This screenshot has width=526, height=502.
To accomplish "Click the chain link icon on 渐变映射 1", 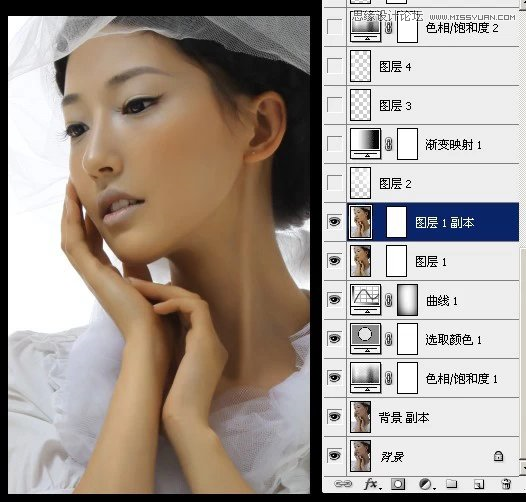I will point(388,144).
